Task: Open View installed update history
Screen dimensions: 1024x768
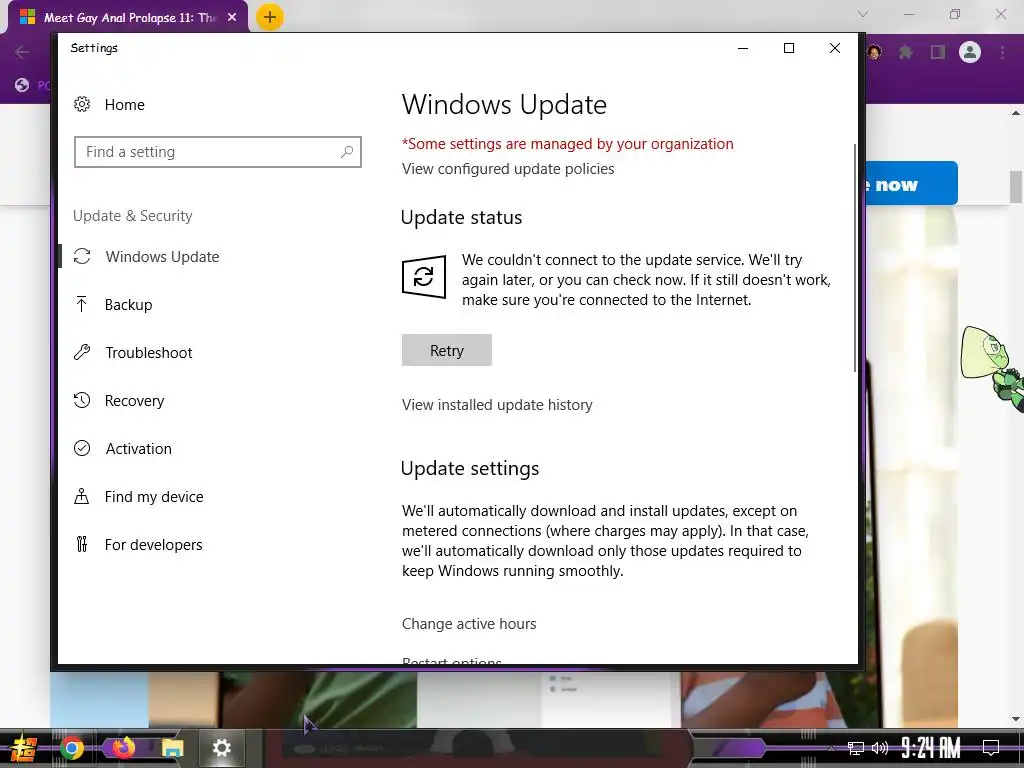Action: click(497, 405)
